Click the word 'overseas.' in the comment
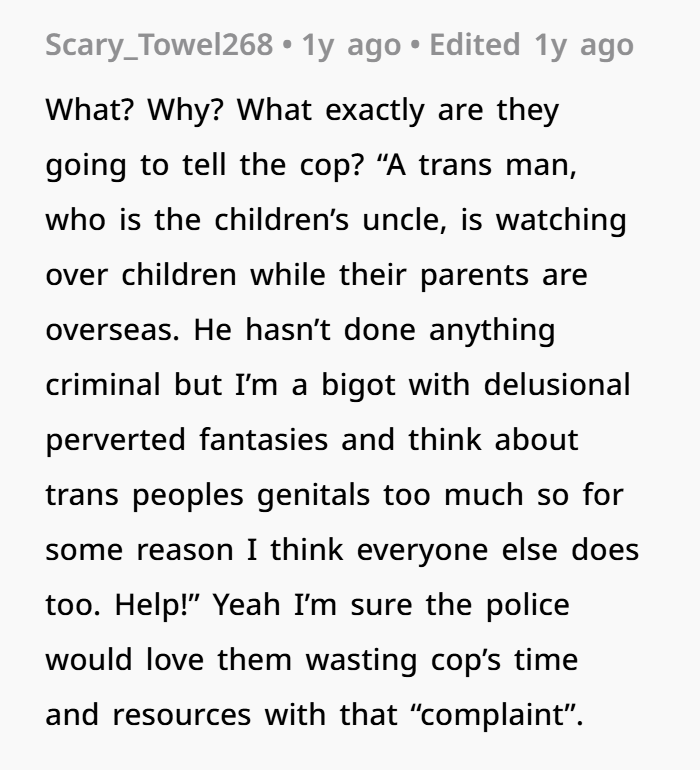Image resolution: width=700 pixels, height=770 pixels. coord(112,330)
